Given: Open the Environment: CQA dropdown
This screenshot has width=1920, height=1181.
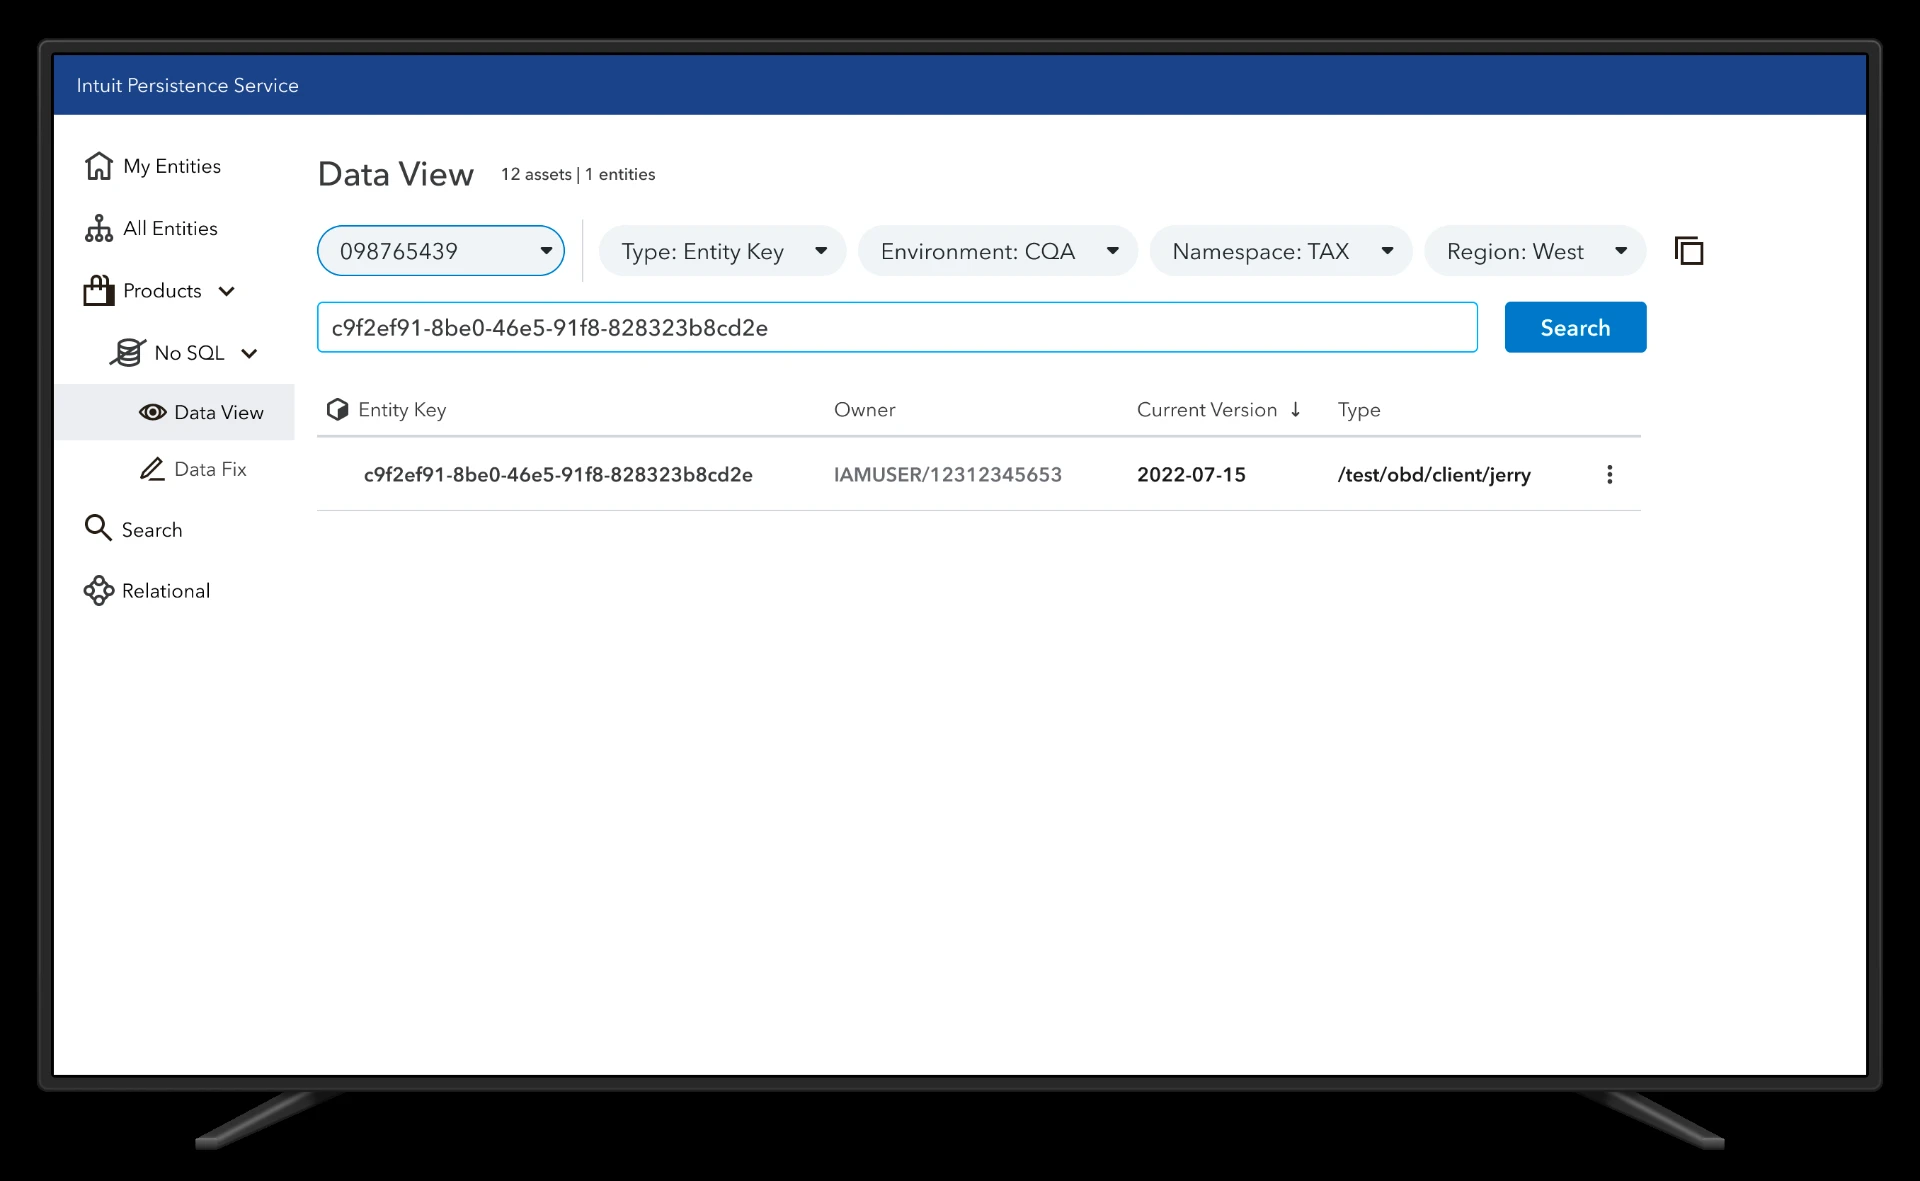Looking at the screenshot, I should [998, 251].
